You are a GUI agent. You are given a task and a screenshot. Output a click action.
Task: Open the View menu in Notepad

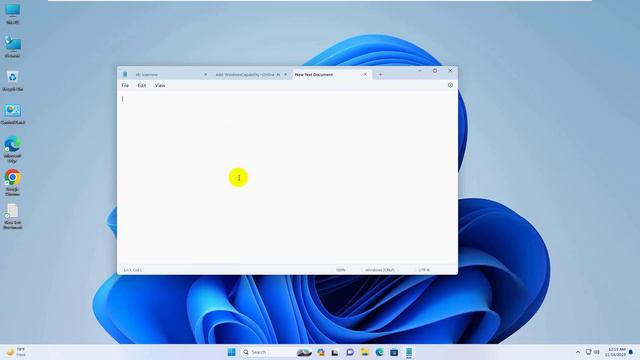tap(160, 85)
